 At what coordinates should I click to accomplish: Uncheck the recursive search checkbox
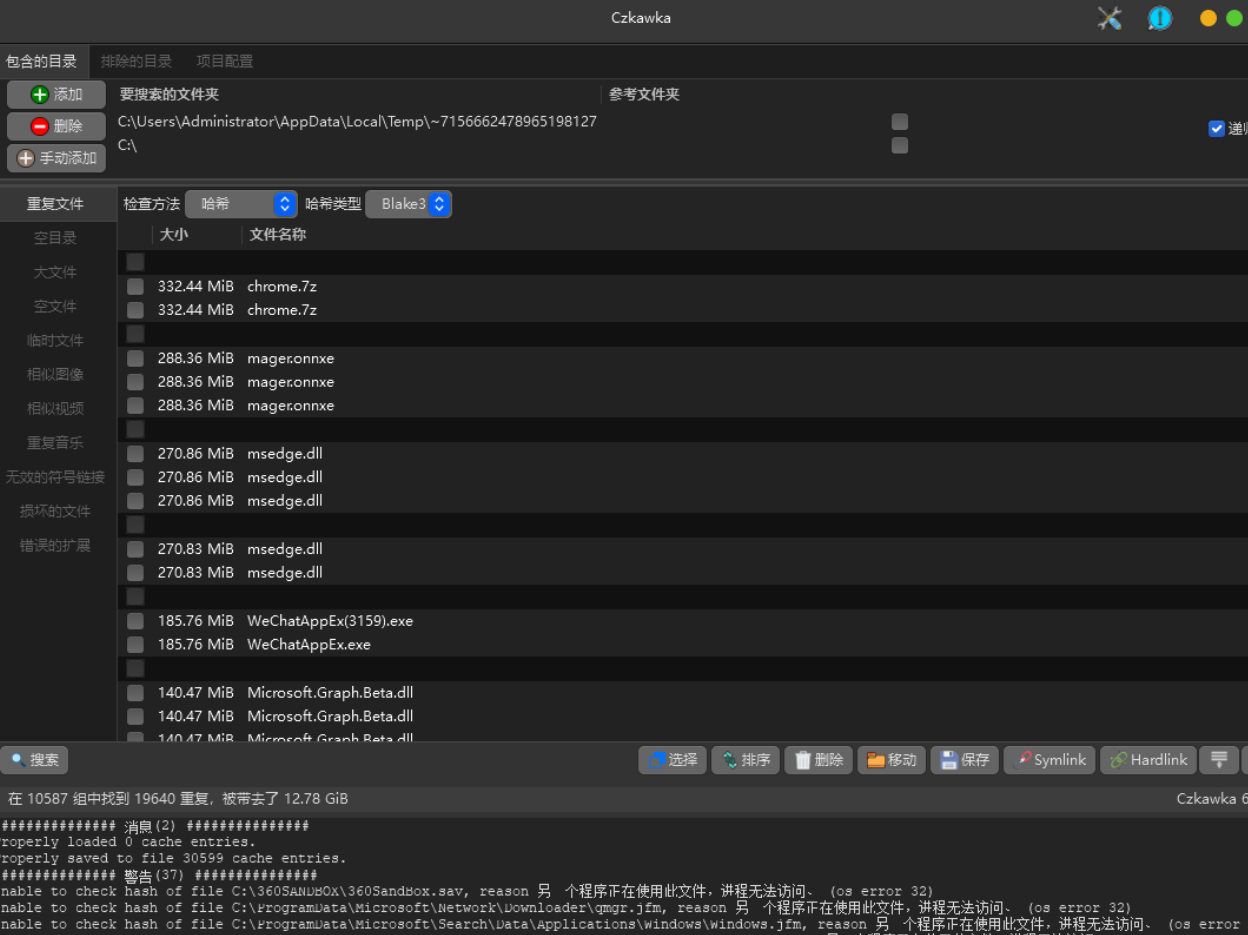[x=1216, y=129]
